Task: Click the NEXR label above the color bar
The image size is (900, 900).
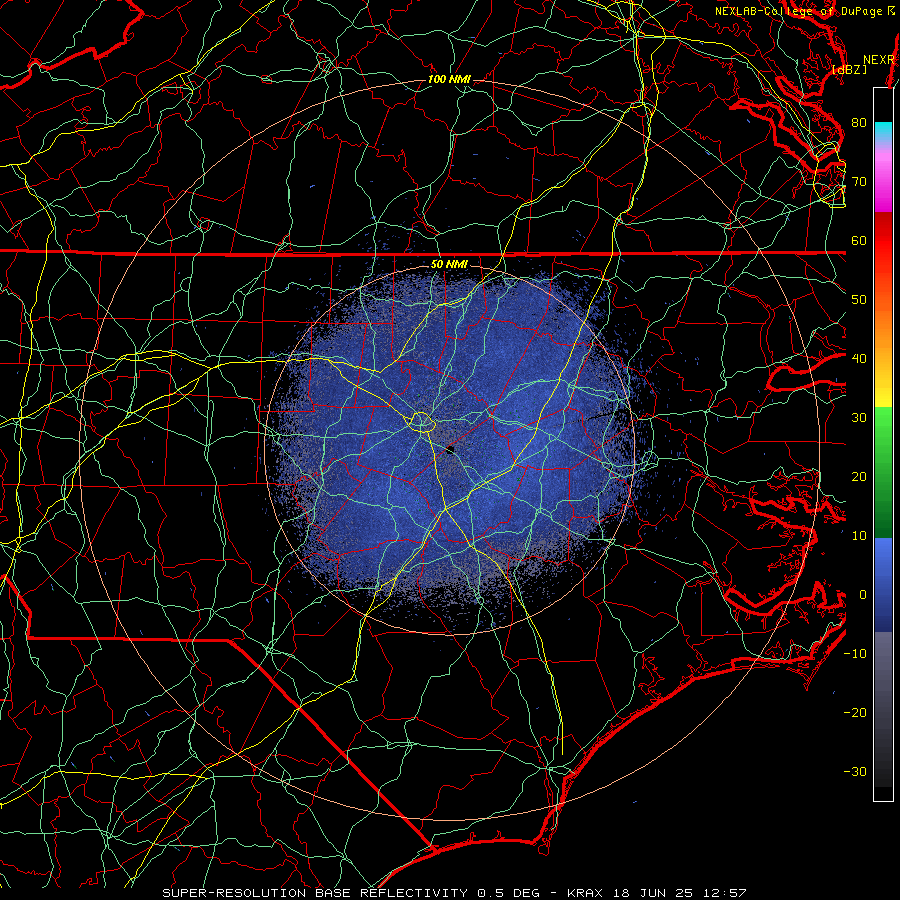Action: pyautogui.click(x=879, y=60)
